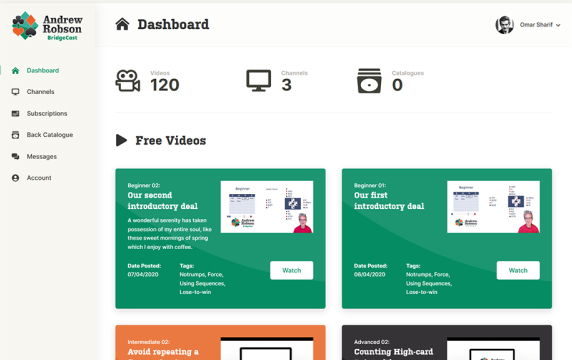This screenshot has height=360, width=572.
Task: Click the play triangle beside Free Videos
Action: (121, 140)
